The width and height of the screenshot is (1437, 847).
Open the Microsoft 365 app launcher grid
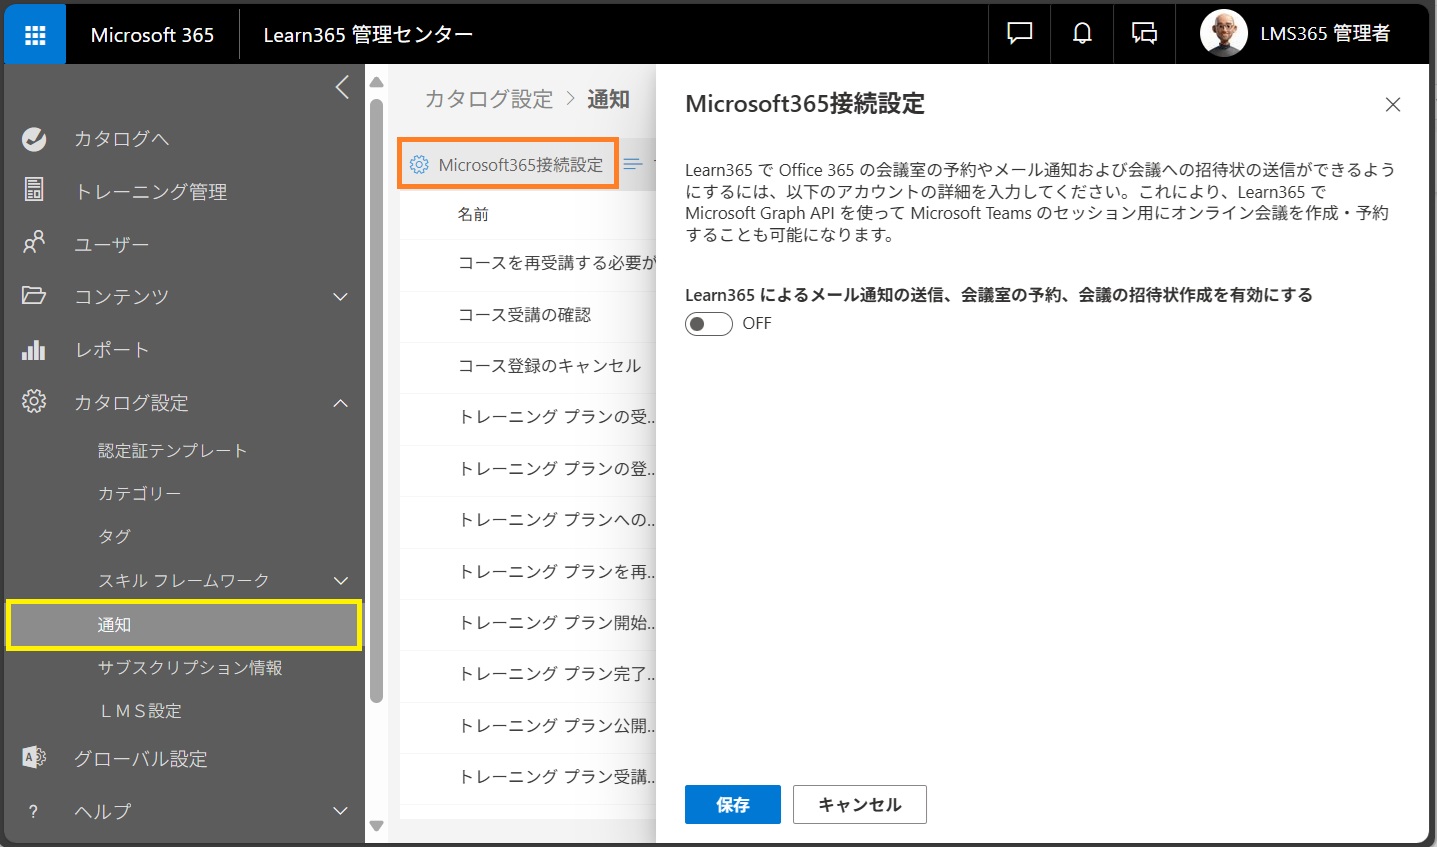coord(35,35)
